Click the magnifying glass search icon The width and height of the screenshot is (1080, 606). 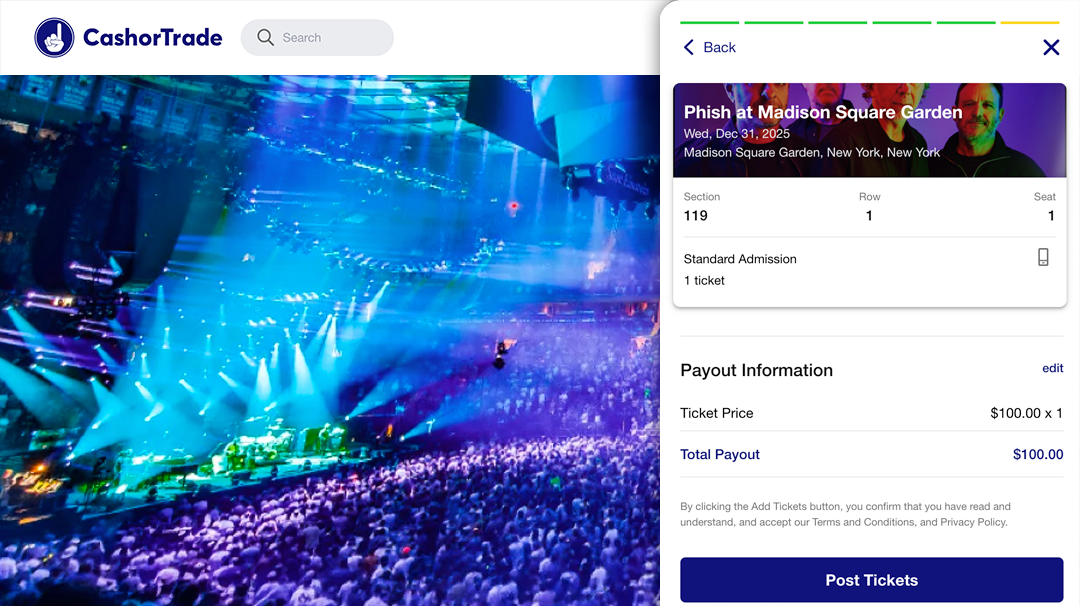(x=265, y=37)
